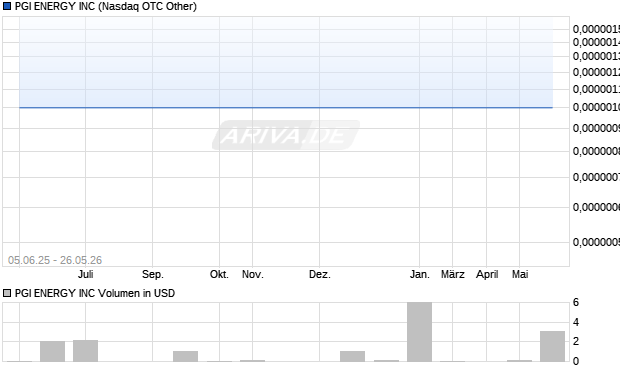Click the volume bar just before Juli
The width and height of the screenshot is (620, 371).
[x=53, y=351]
